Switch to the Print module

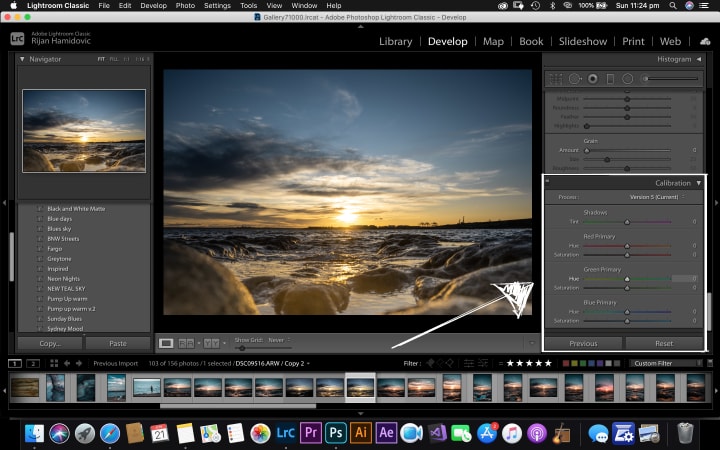pos(633,41)
